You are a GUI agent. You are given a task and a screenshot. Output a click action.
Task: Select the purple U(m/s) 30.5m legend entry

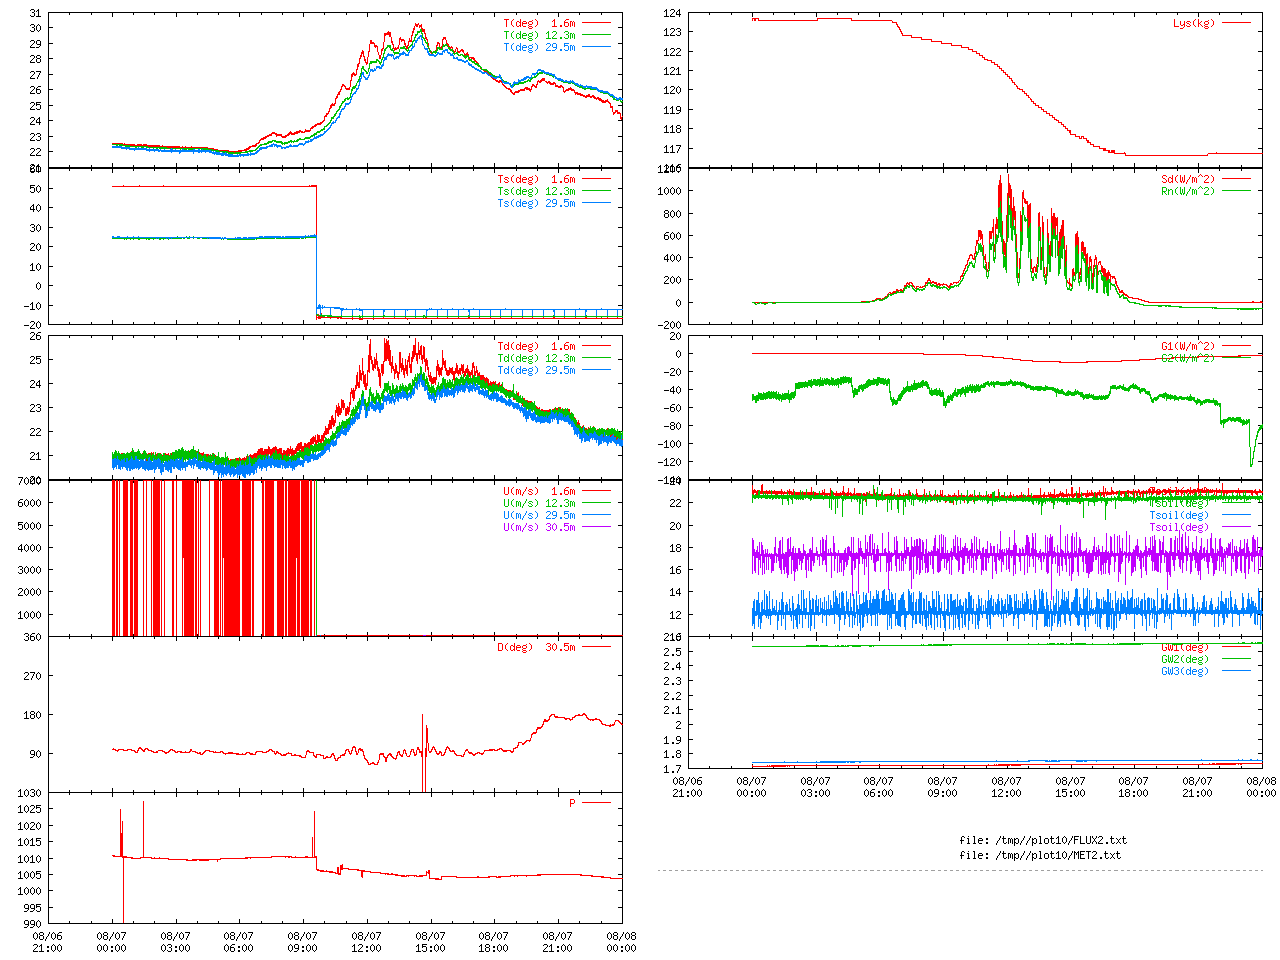coord(539,527)
